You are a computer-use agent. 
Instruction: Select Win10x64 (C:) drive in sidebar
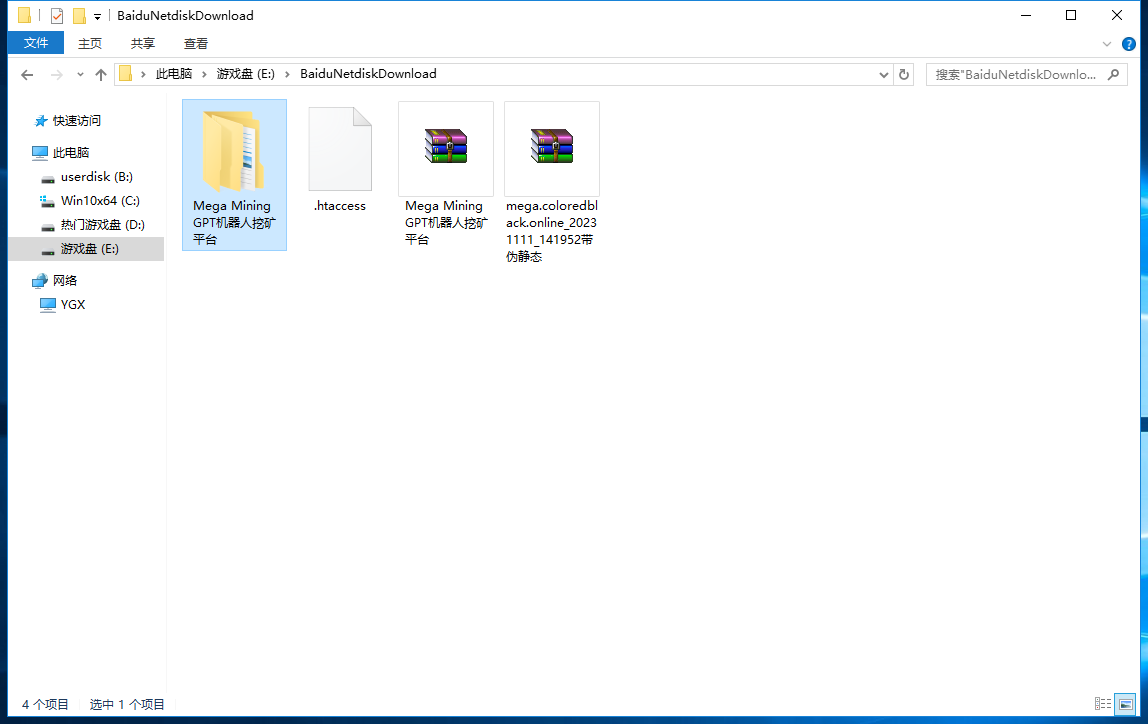(100, 201)
